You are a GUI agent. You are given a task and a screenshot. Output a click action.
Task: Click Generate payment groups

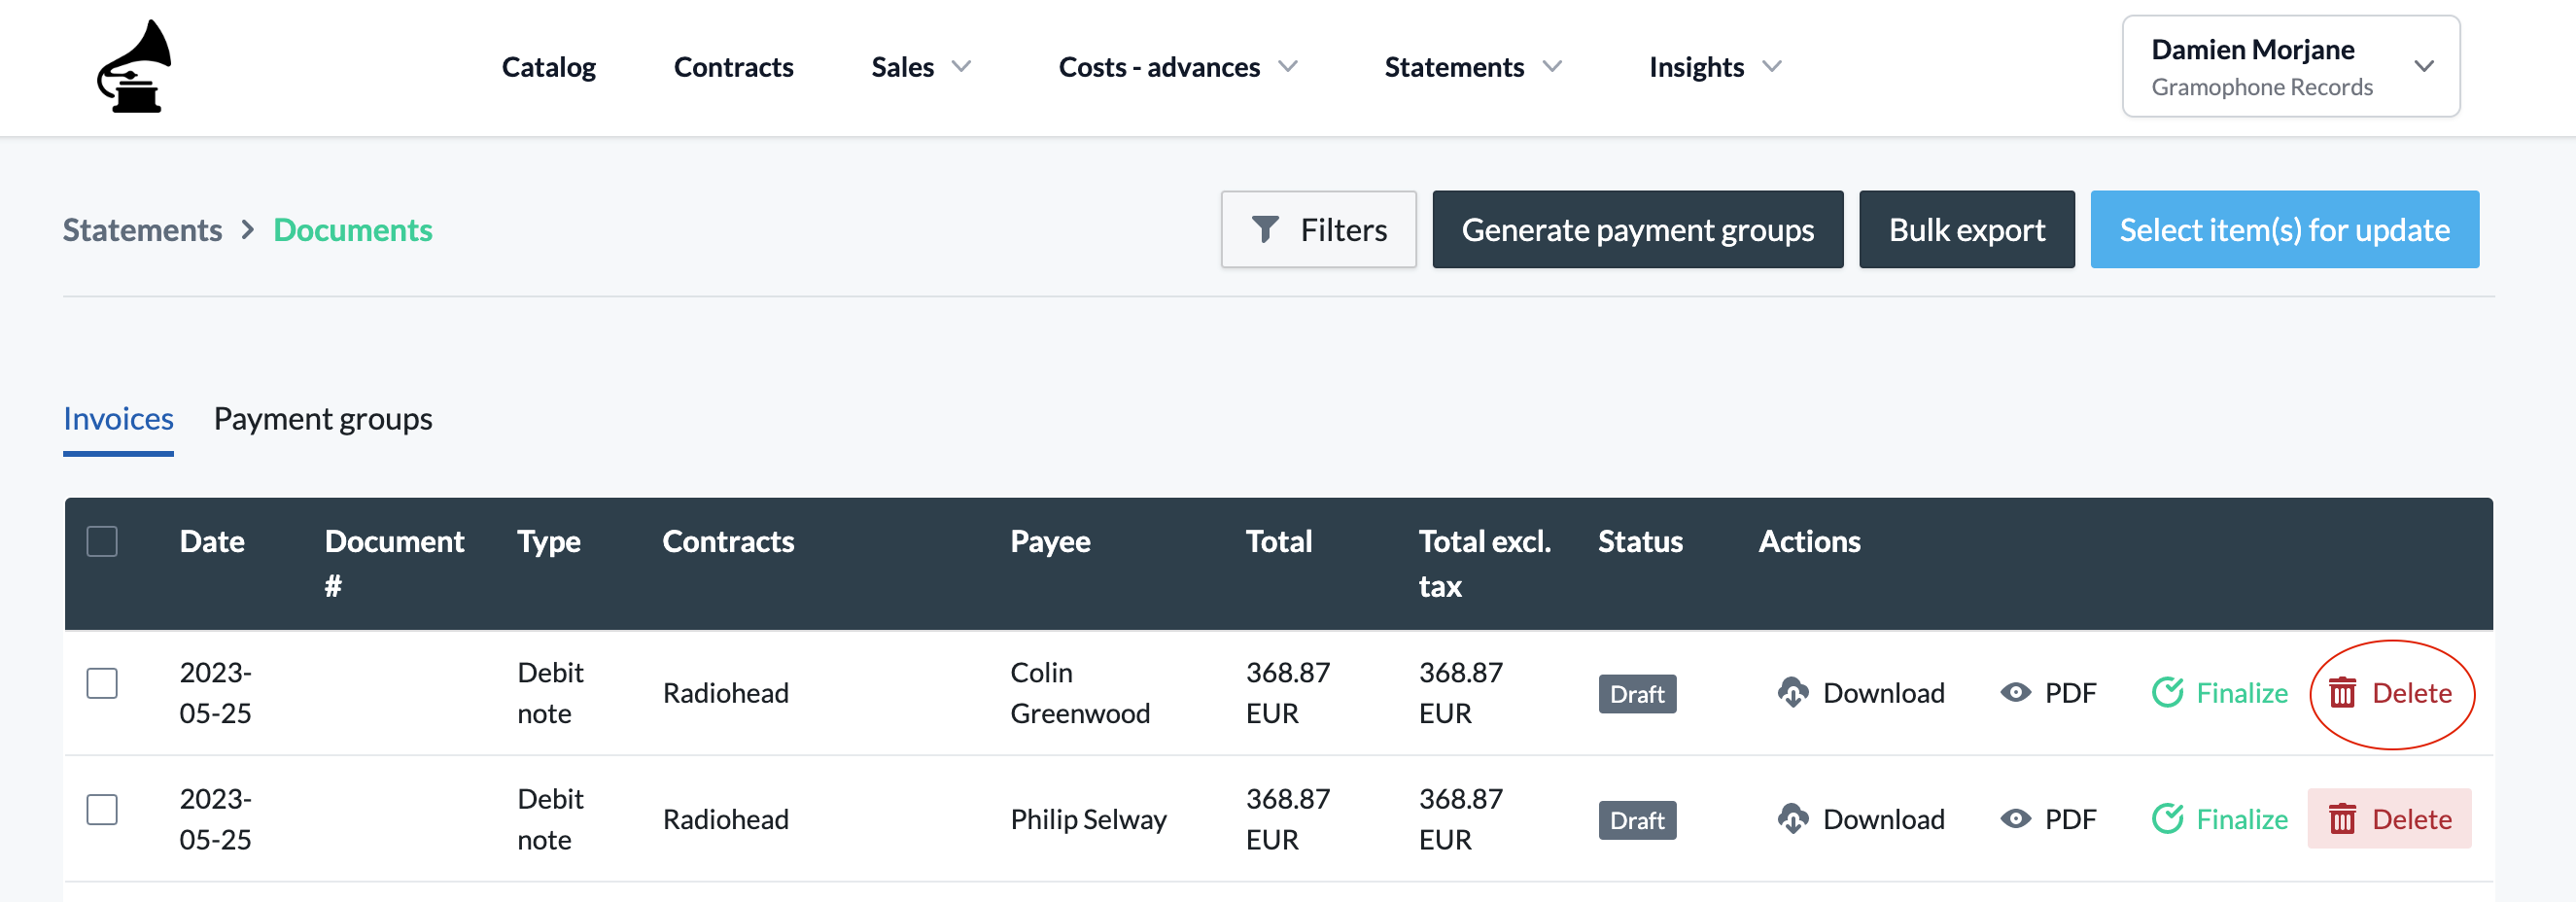[1637, 230]
